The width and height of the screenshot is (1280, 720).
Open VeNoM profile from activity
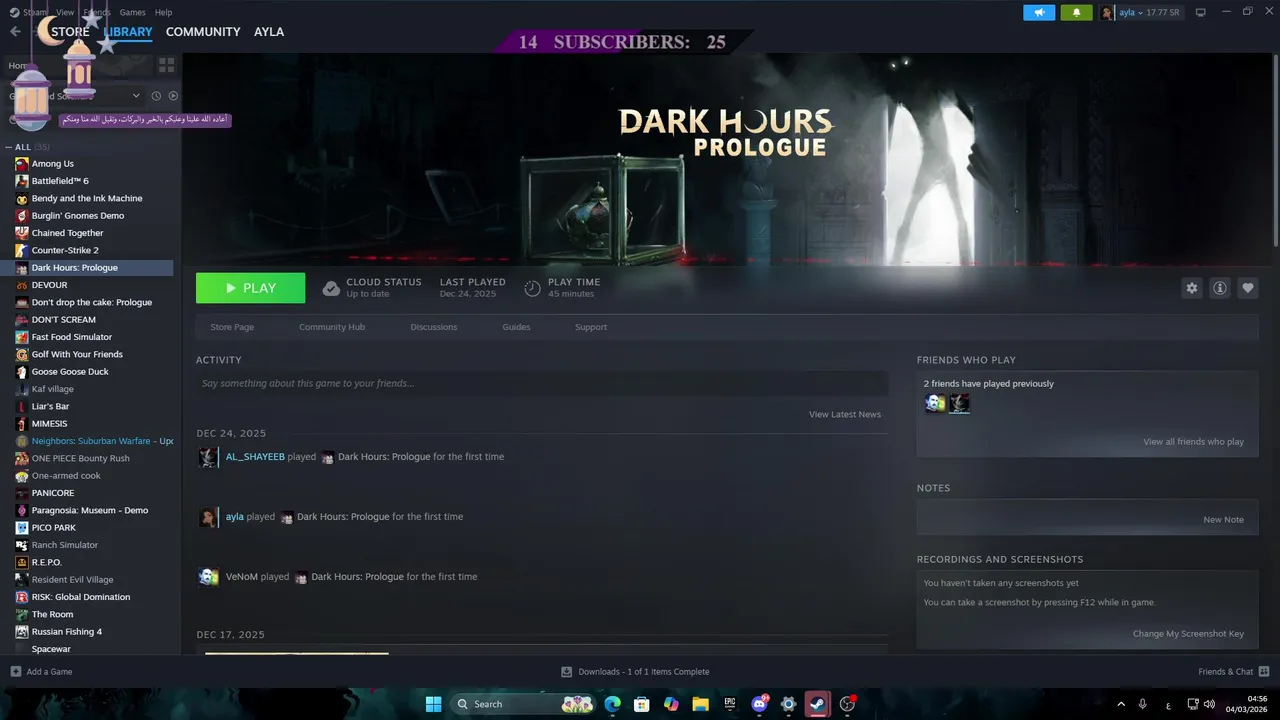pos(242,577)
